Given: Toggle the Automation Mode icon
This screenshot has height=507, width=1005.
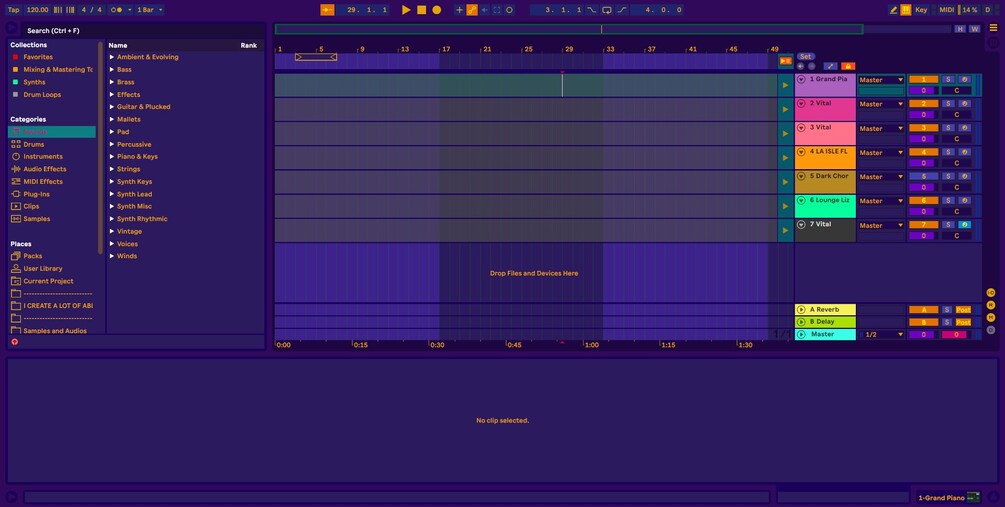Looking at the screenshot, I should coord(830,66).
